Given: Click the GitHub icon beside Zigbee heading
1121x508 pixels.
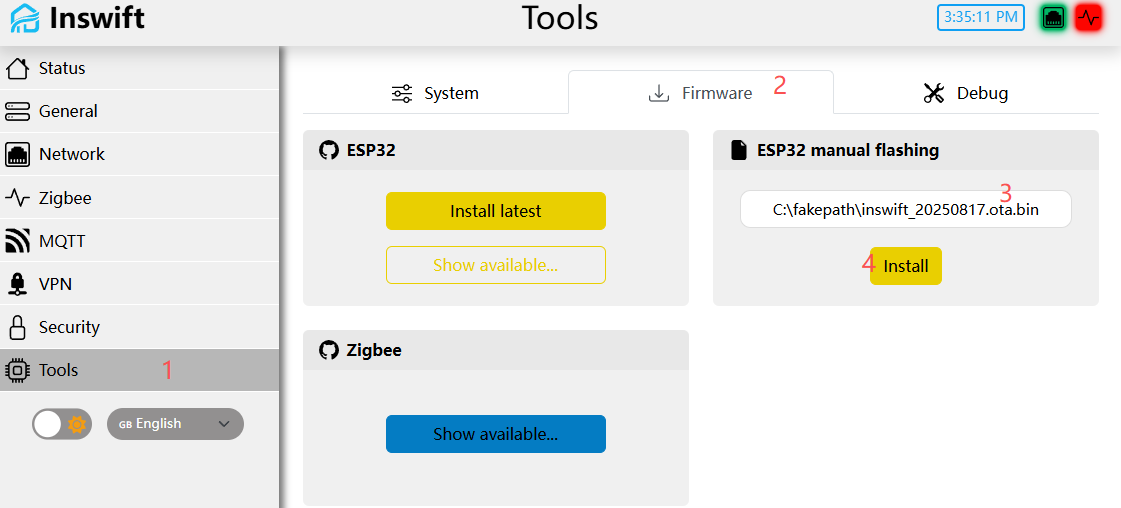Looking at the screenshot, I should point(329,350).
